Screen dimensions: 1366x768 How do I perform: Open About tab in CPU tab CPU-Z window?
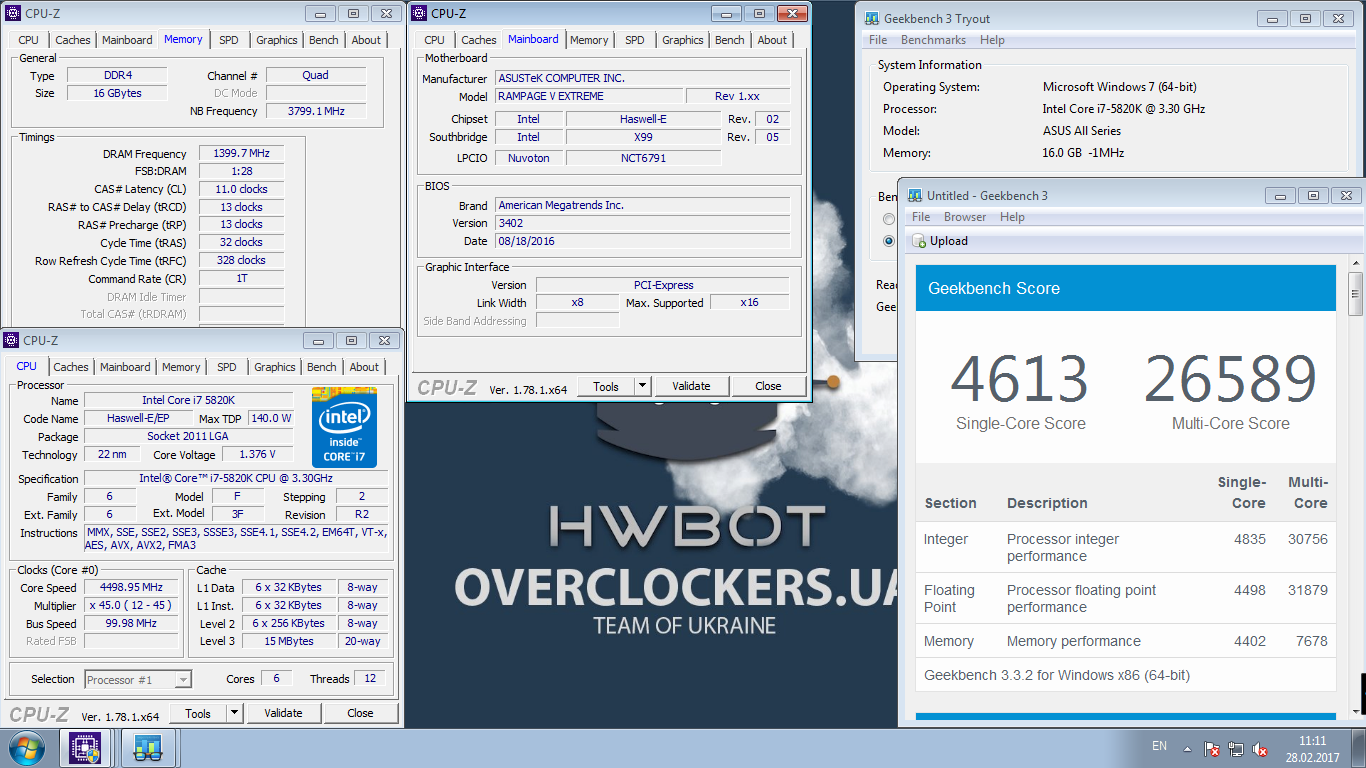(364, 367)
